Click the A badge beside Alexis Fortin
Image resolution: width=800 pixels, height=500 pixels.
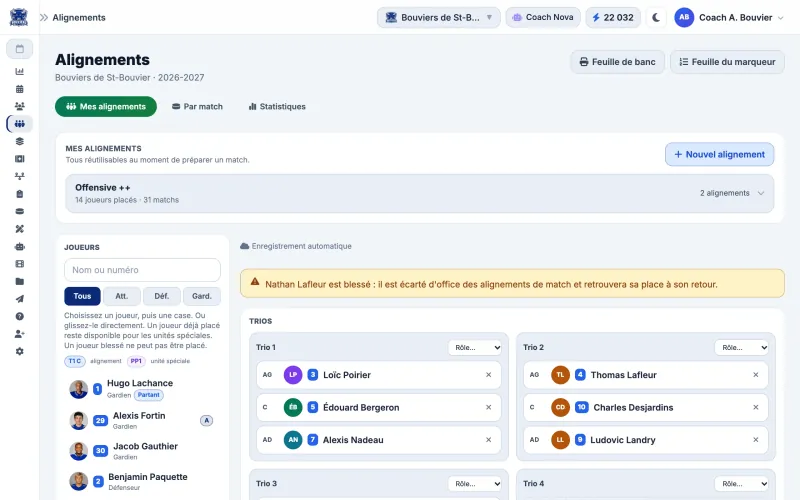click(206, 420)
